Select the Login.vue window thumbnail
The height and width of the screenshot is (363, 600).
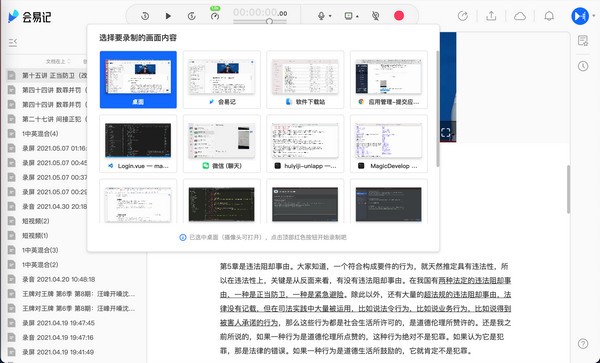[138, 144]
